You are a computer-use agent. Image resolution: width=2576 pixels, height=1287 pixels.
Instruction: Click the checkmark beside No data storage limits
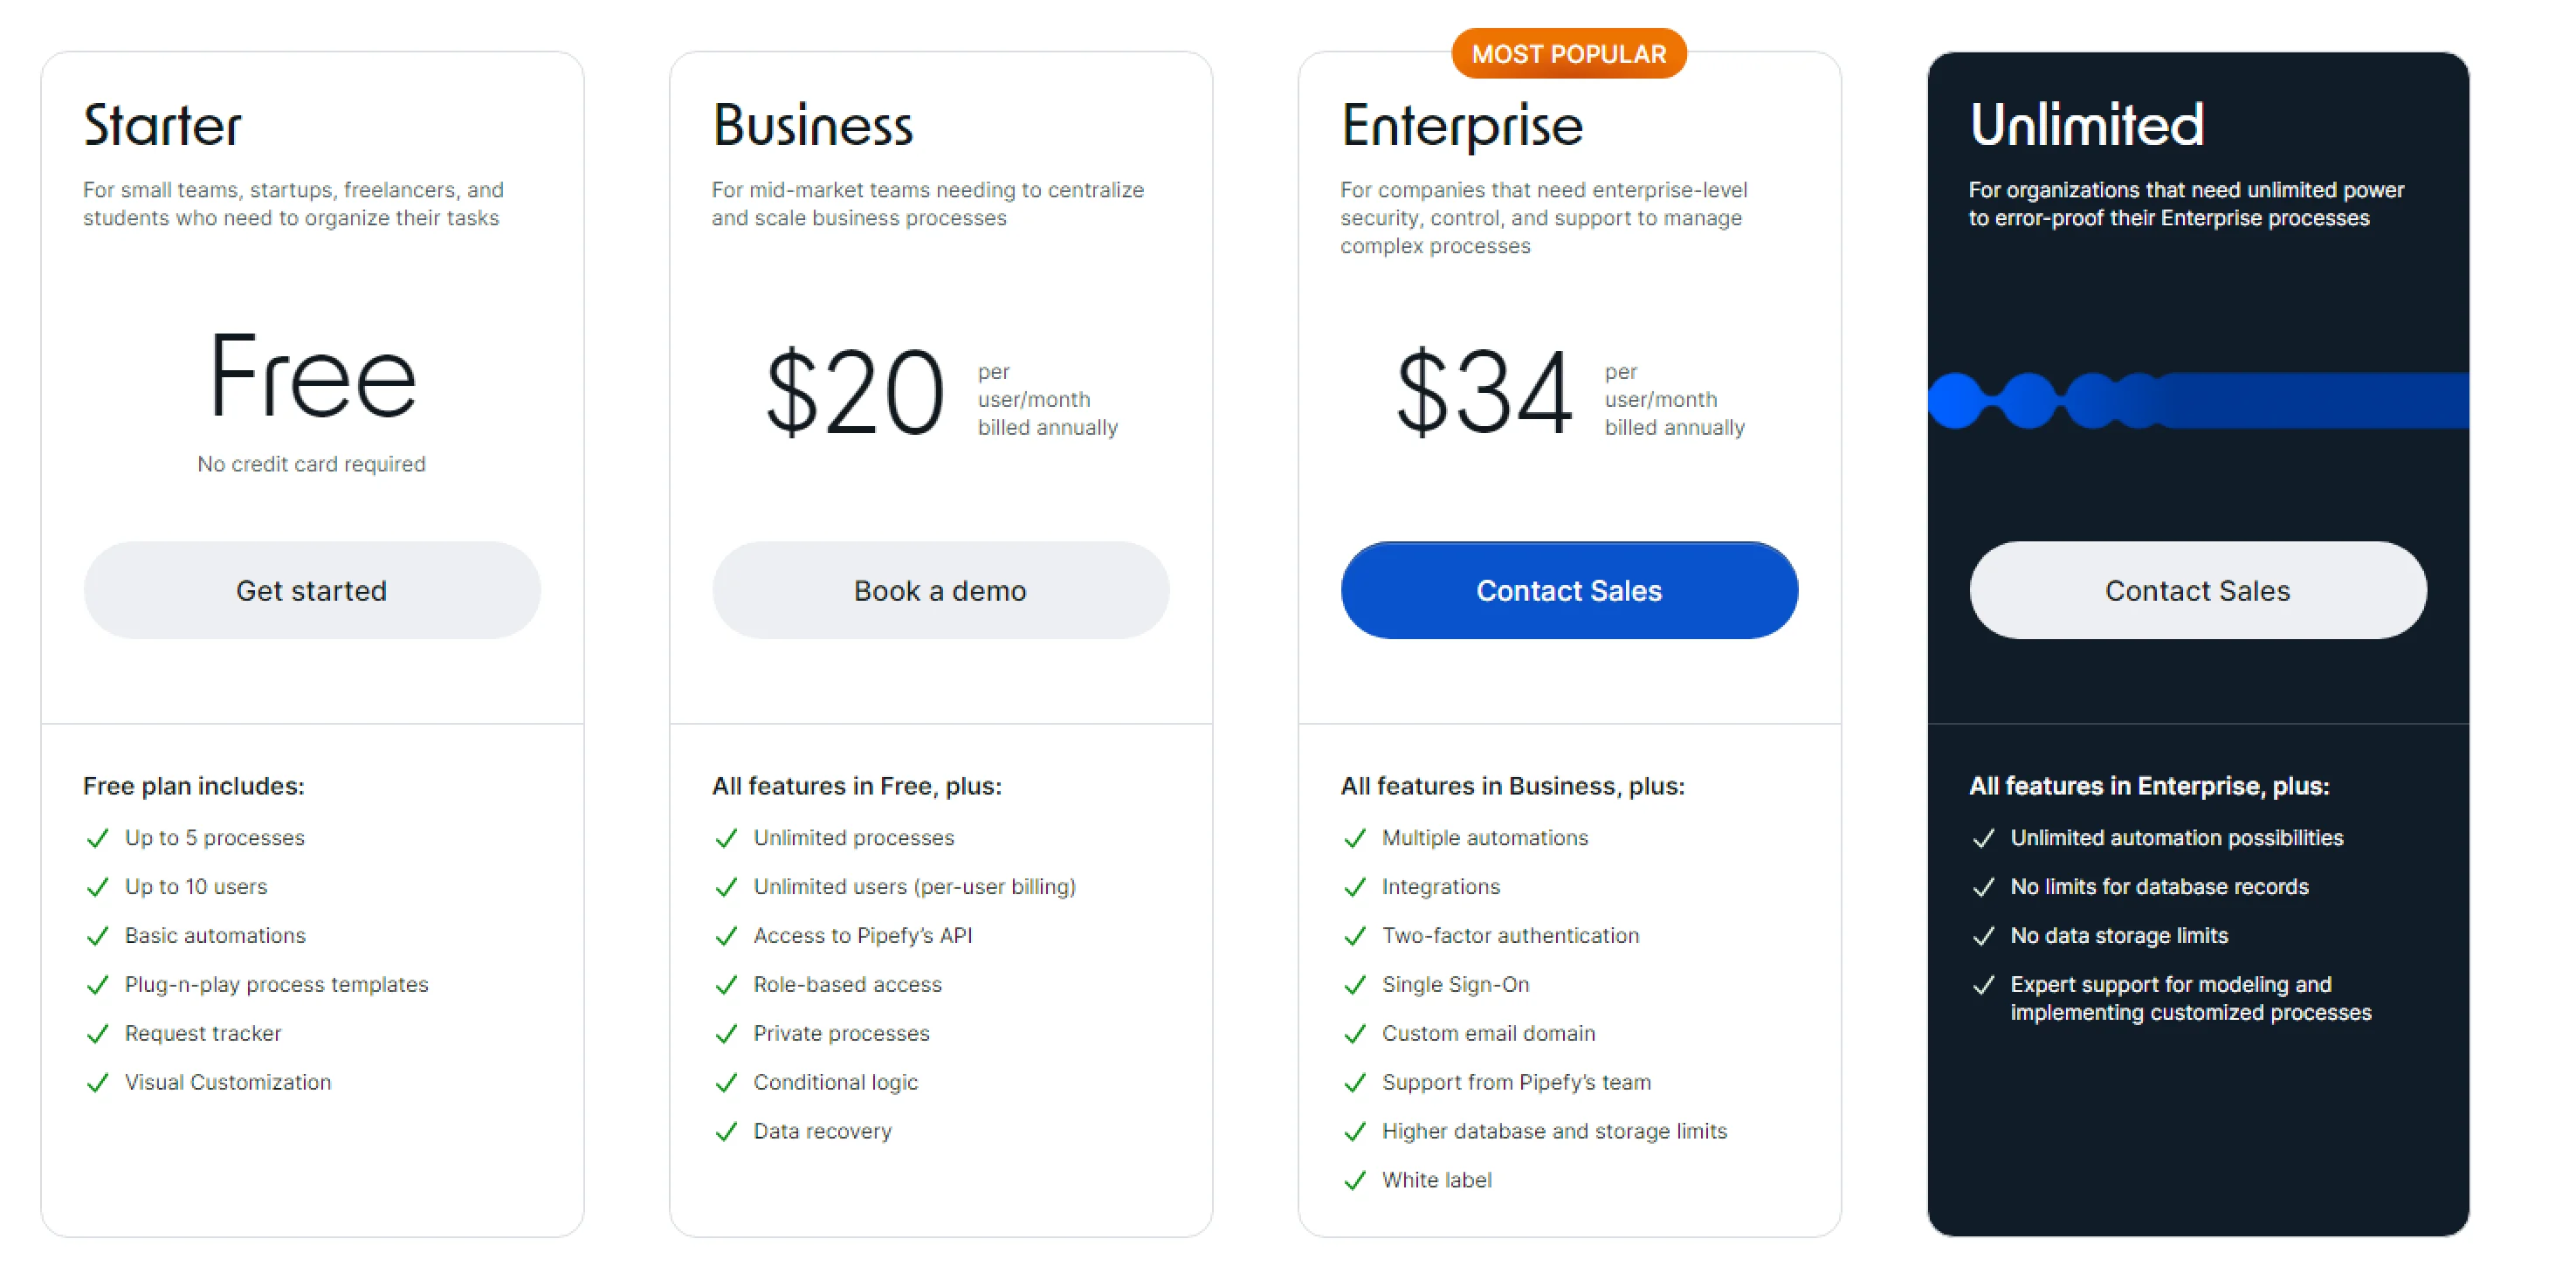pyautogui.click(x=1984, y=936)
